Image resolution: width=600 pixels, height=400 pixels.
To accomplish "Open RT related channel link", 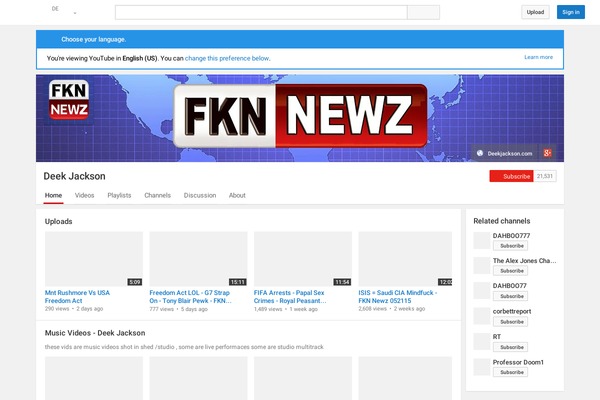I will click(x=497, y=336).
